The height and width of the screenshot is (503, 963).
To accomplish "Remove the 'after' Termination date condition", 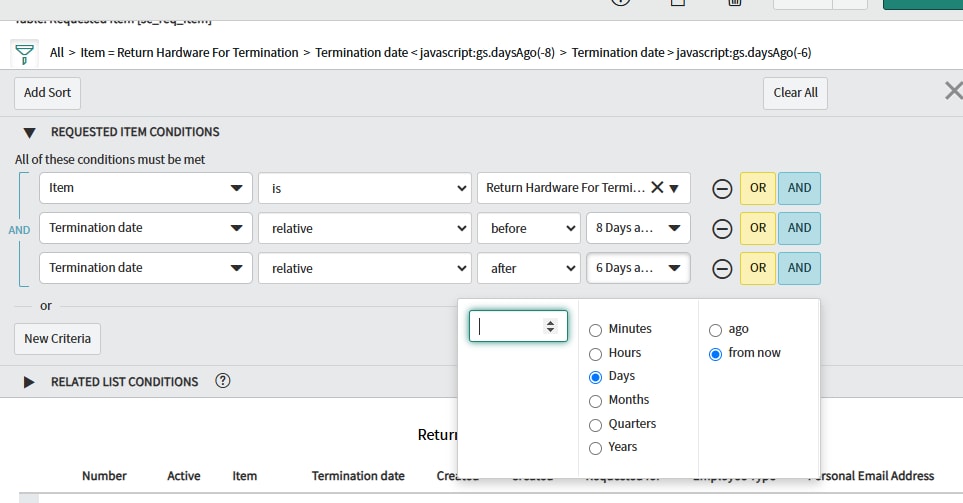I will pyautogui.click(x=721, y=268).
